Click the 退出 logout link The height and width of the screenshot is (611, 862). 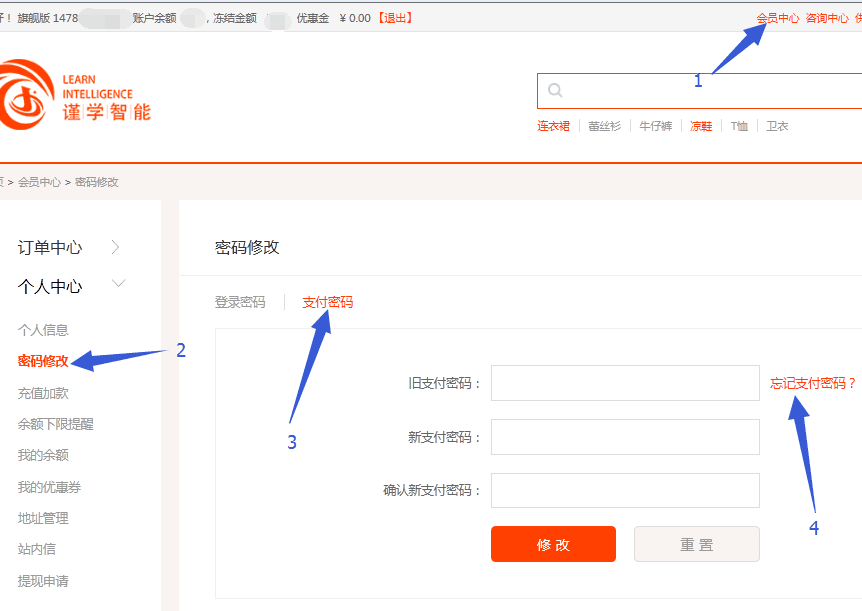[394, 18]
